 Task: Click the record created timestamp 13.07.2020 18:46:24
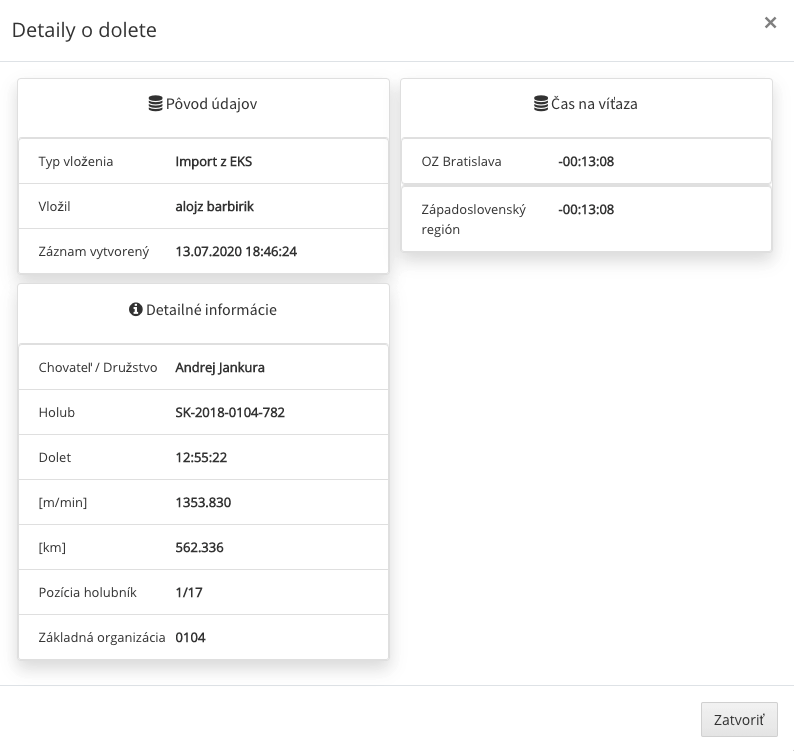[236, 252]
